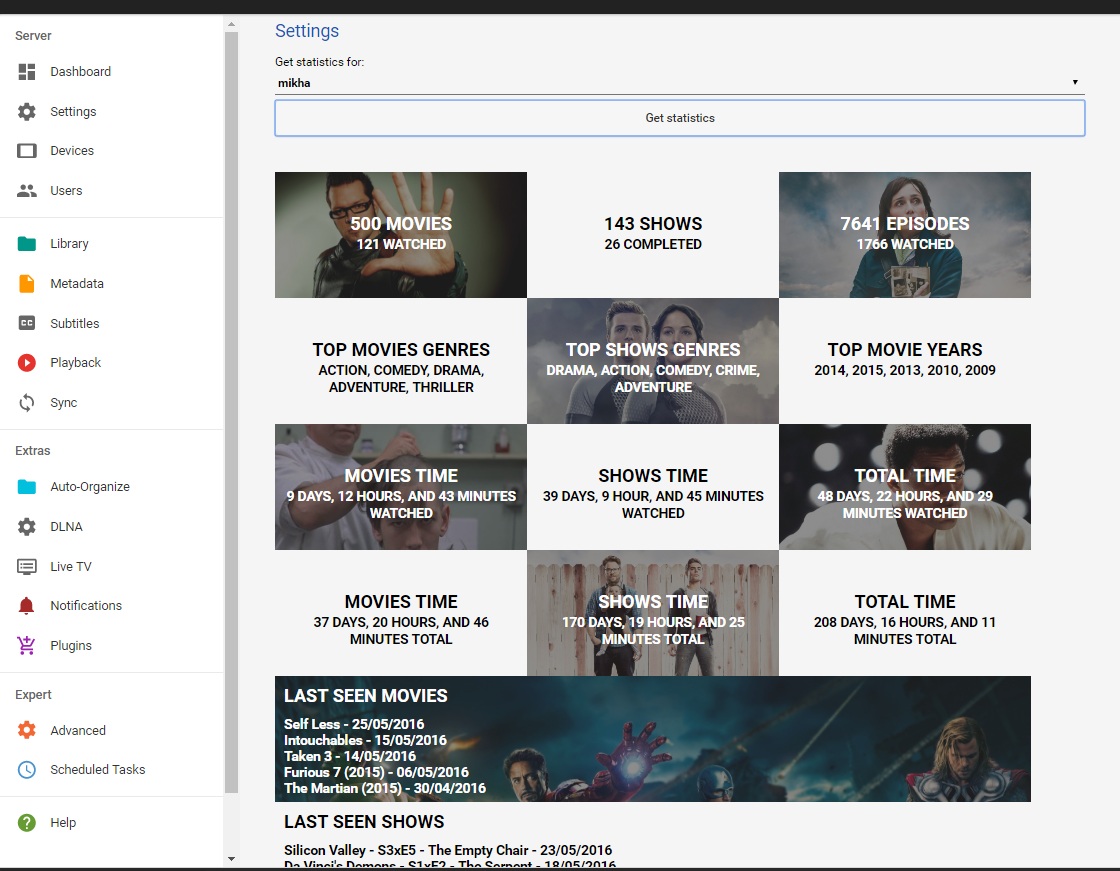
Task: Click the Total Time total tile
Action: pyautogui.click(x=905, y=613)
